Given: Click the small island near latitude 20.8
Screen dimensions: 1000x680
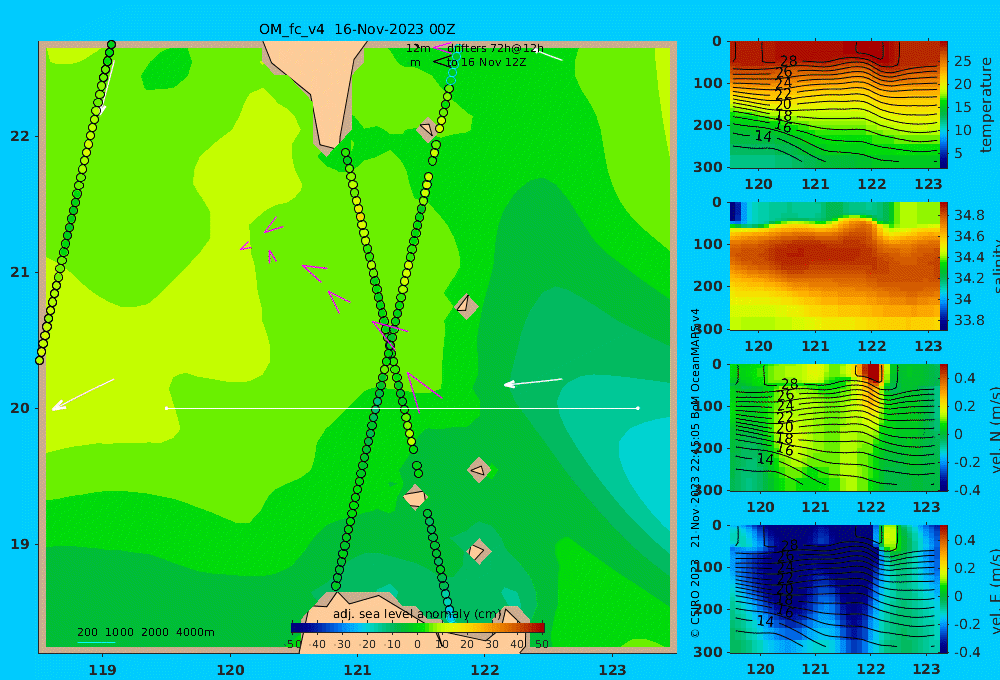Looking at the screenshot, I should pos(466,305).
